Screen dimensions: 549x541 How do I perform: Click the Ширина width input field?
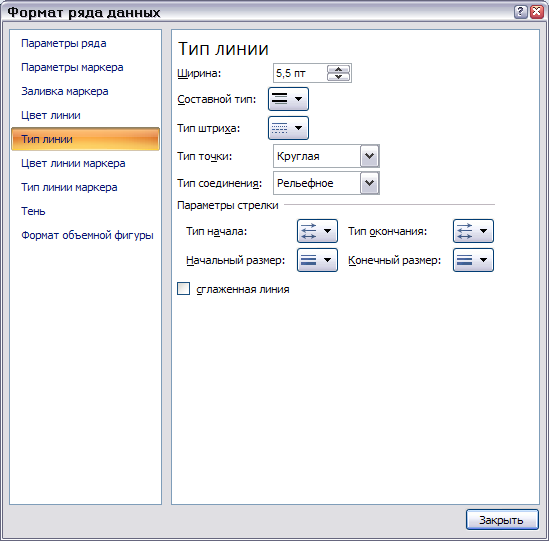point(300,73)
